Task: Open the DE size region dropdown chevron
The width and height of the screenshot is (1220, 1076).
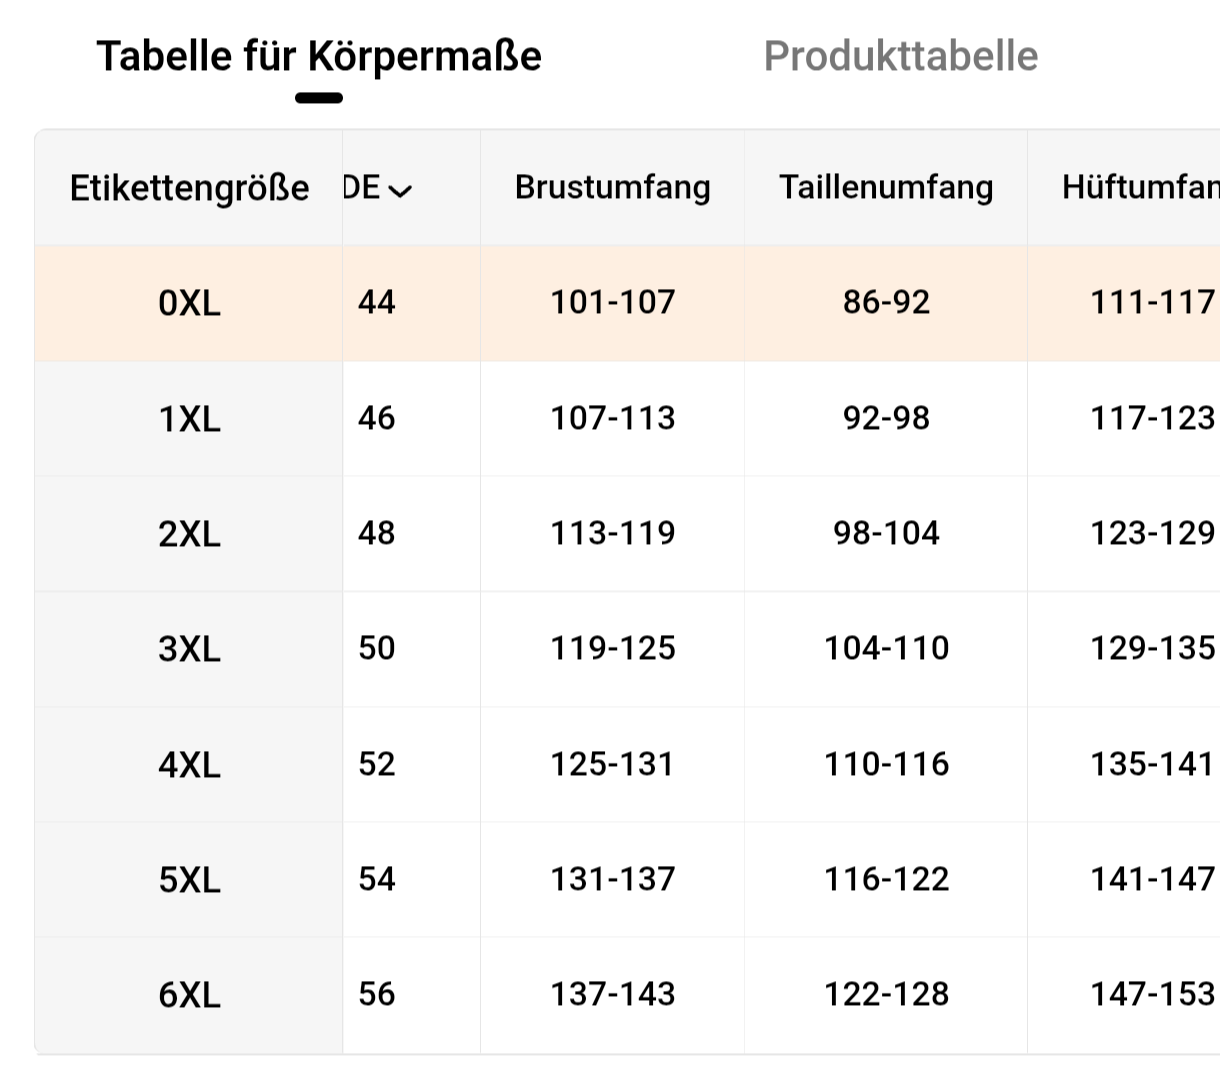Action: [x=399, y=189]
